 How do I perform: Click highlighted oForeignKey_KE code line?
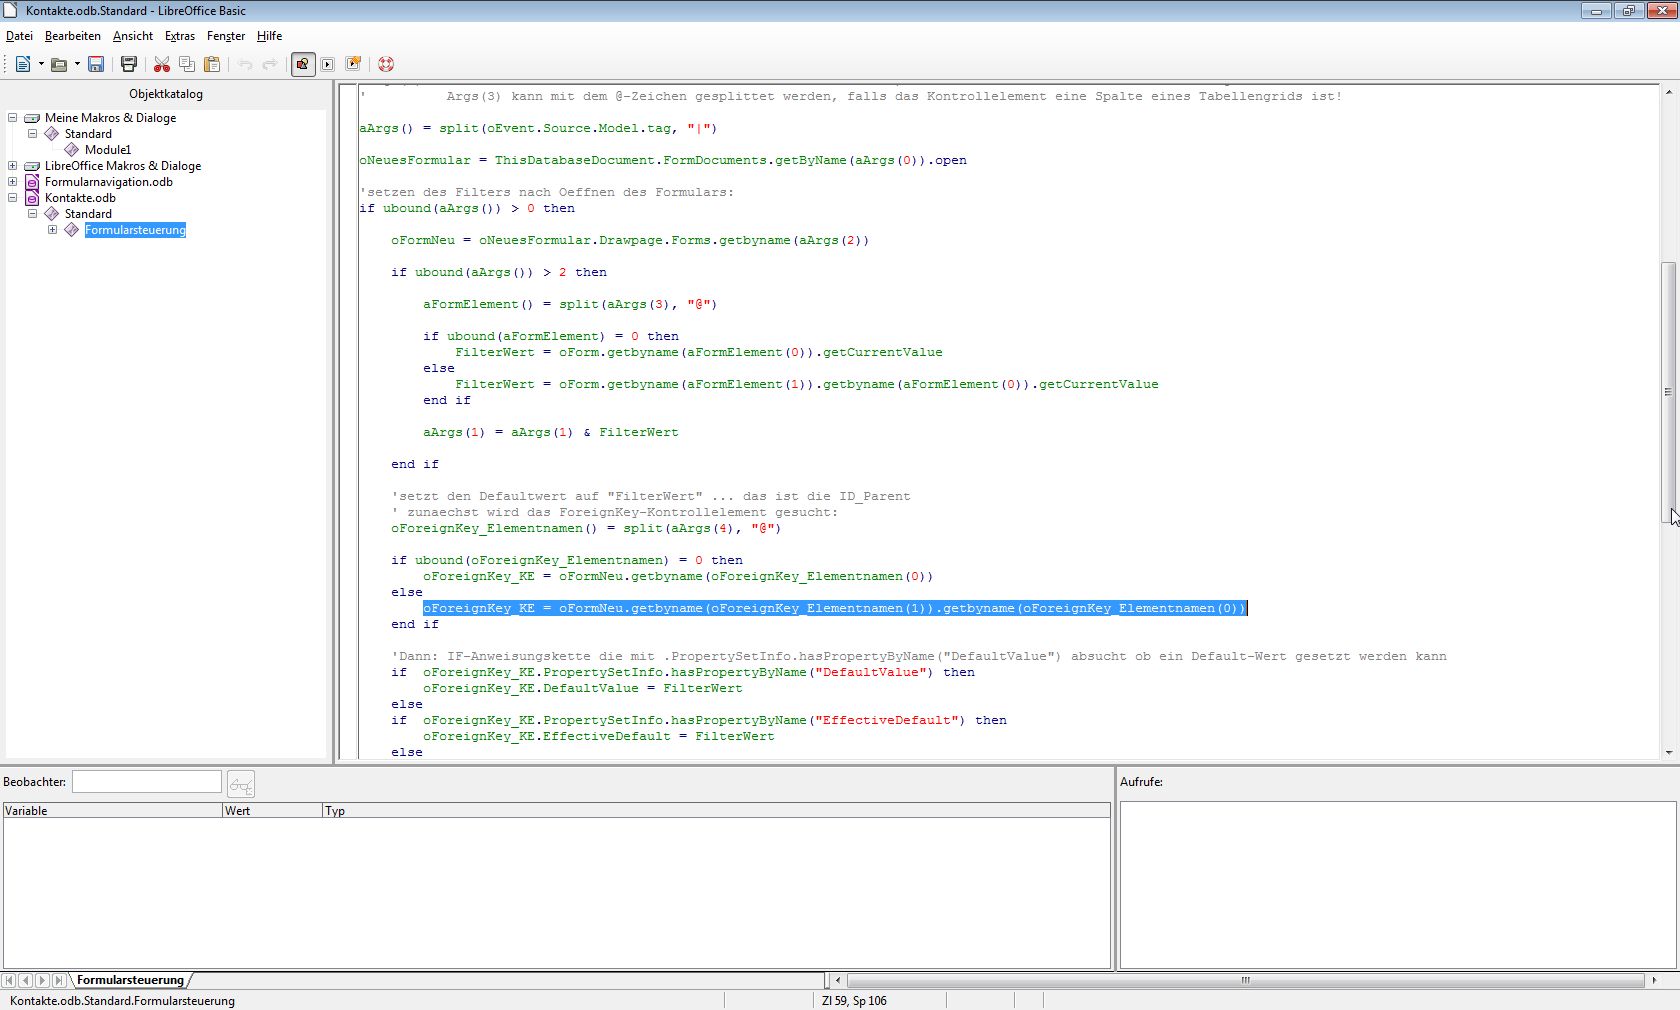[835, 608]
